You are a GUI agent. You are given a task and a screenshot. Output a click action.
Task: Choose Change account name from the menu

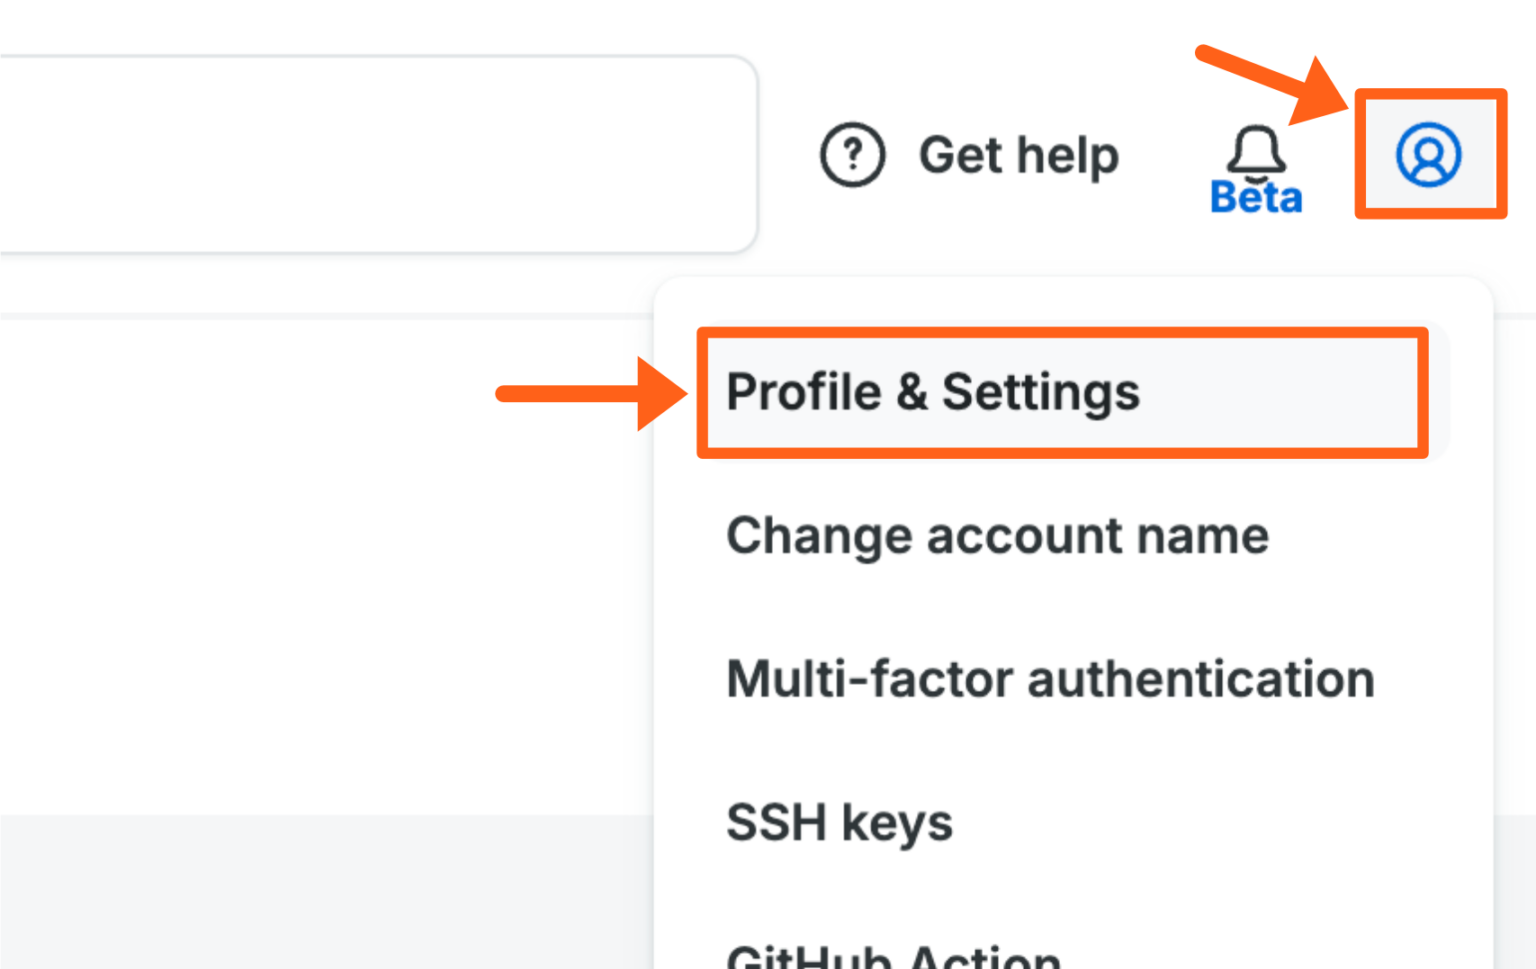click(997, 536)
